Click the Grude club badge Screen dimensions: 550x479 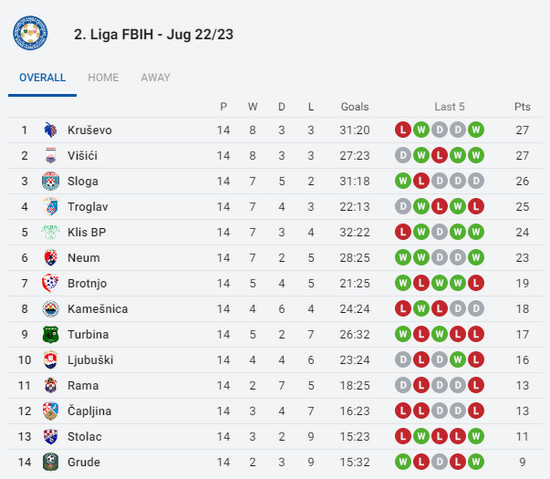(51, 462)
